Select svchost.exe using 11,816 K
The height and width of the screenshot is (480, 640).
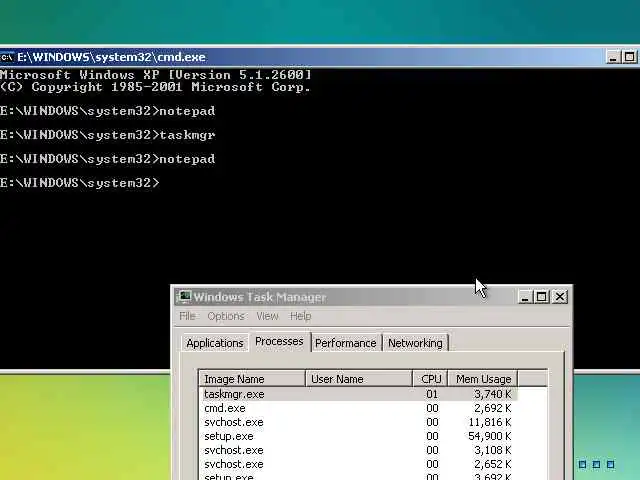coord(358,422)
